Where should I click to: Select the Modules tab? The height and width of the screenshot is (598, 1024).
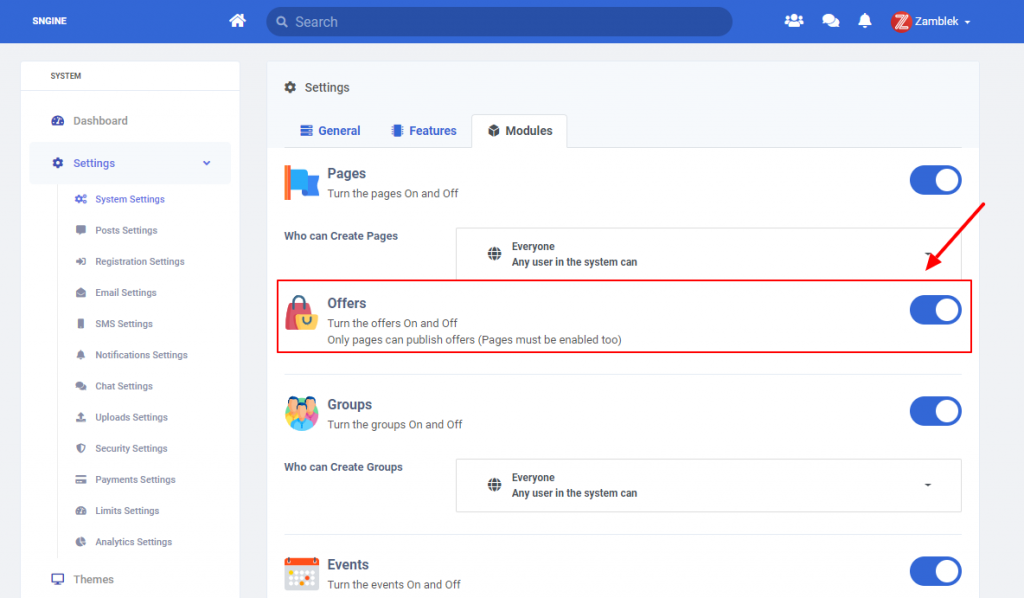pyautogui.click(x=520, y=131)
